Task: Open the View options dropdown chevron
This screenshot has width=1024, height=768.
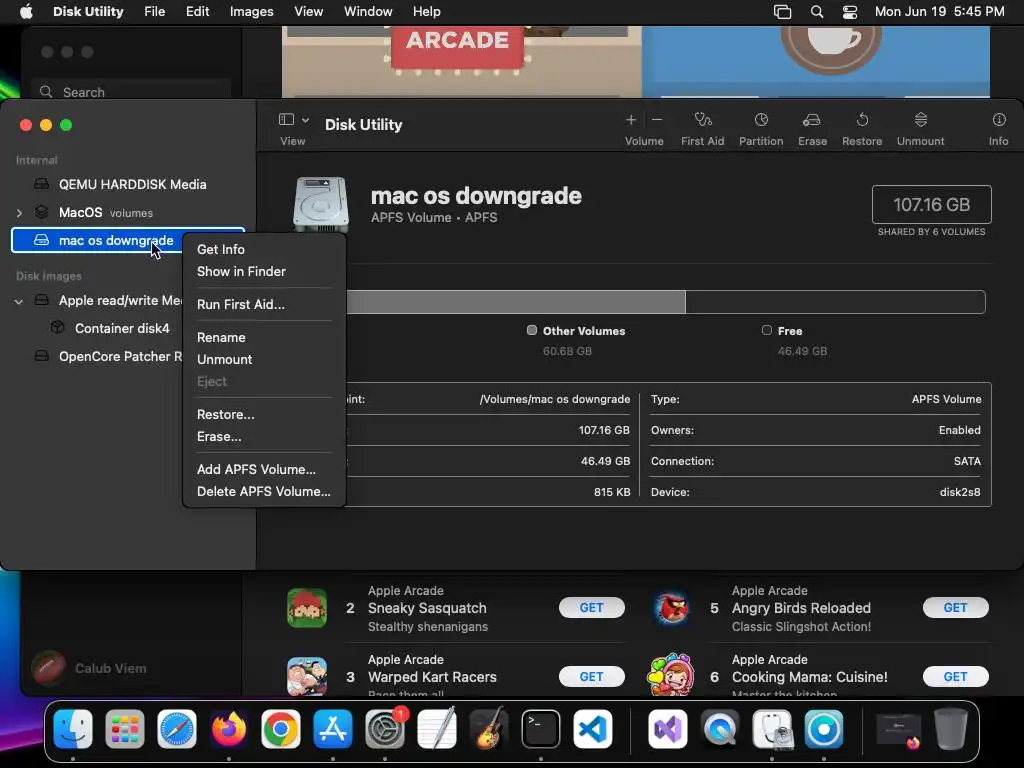Action: point(305,120)
